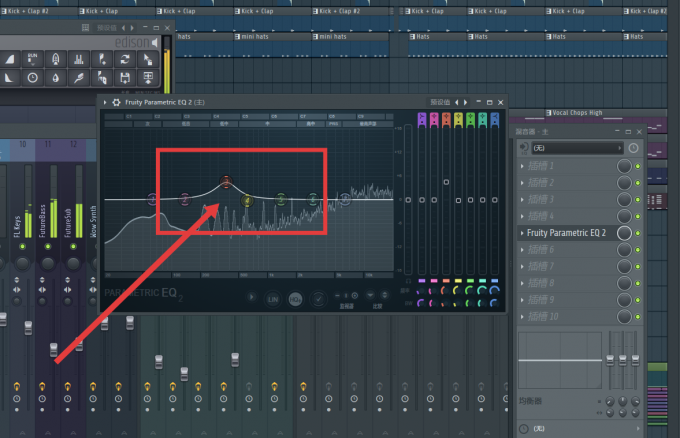Click purple band 1 filter type flag
Screen dimensions: 680x438
click(x=422, y=119)
